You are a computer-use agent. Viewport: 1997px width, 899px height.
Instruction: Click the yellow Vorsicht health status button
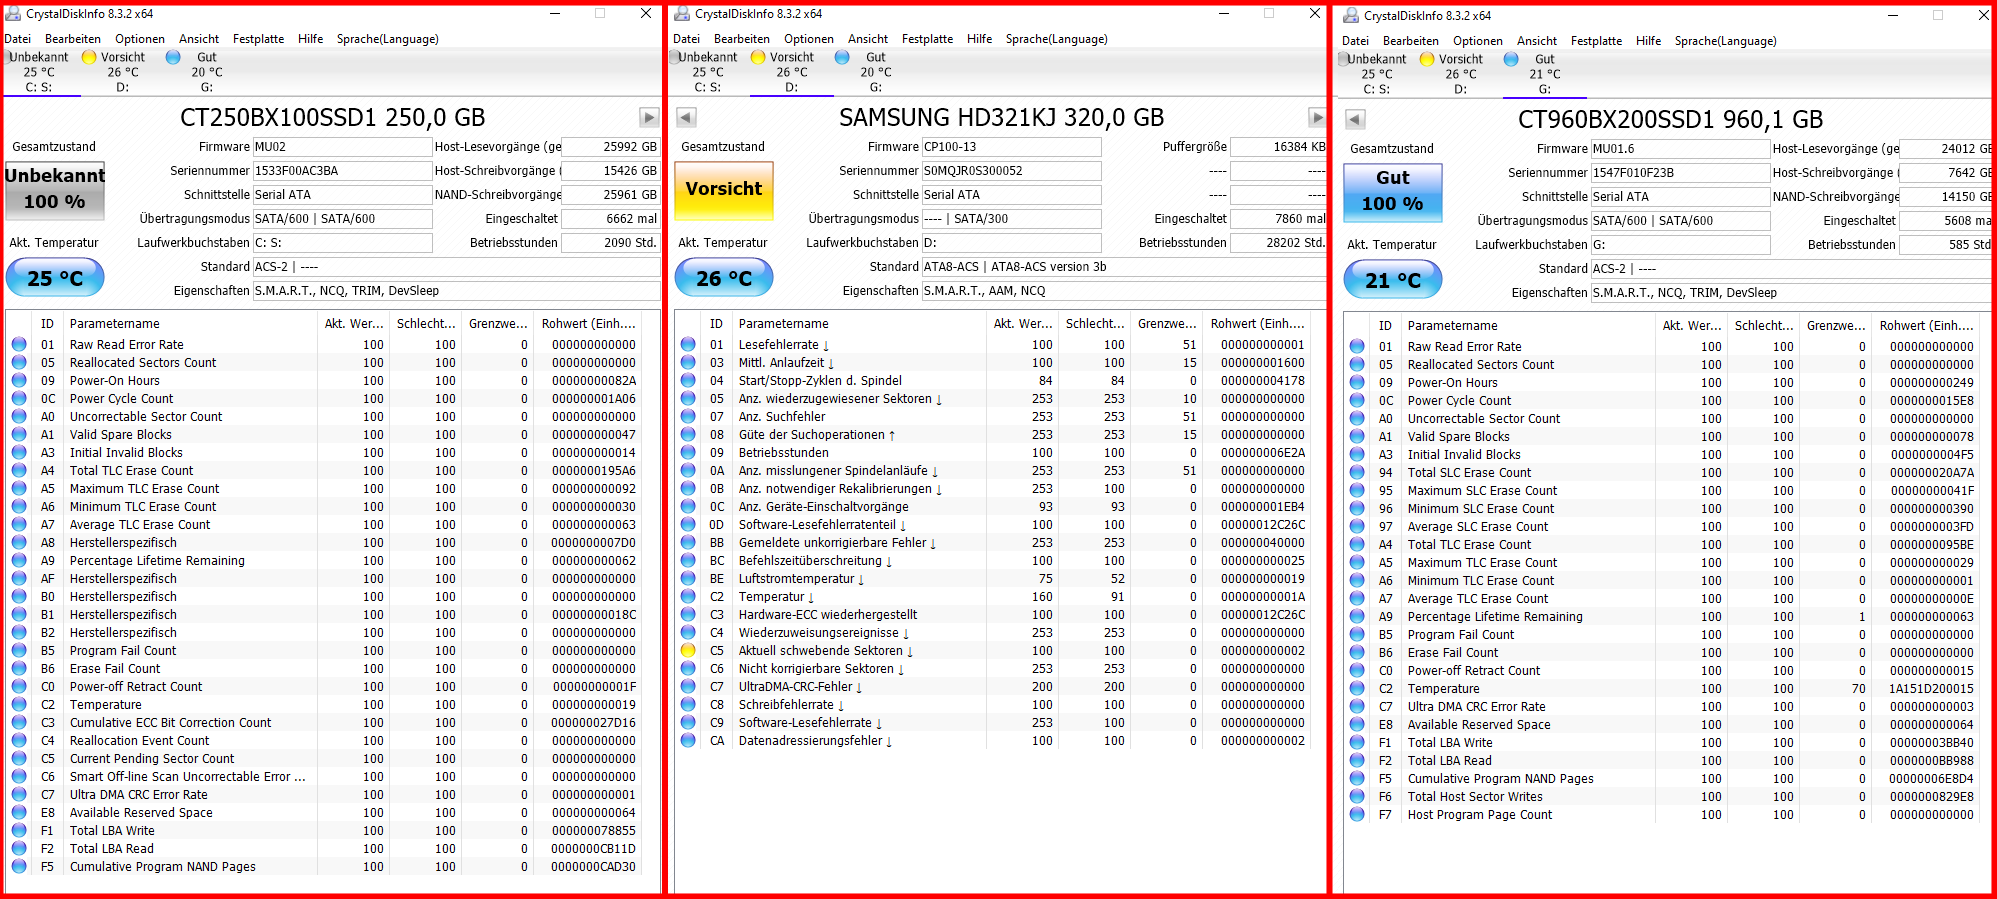pyautogui.click(x=724, y=189)
